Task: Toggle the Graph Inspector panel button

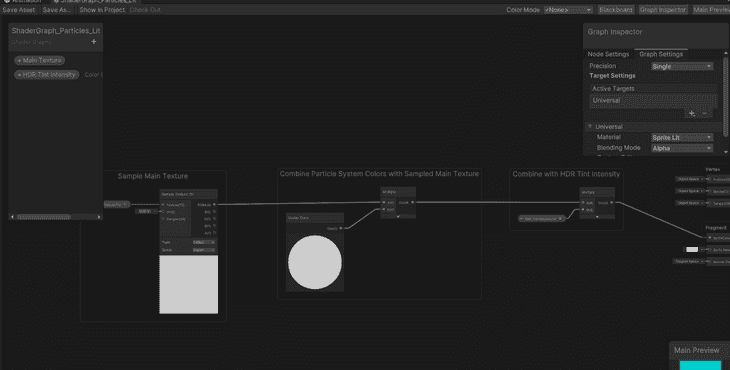Action: point(662,9)
